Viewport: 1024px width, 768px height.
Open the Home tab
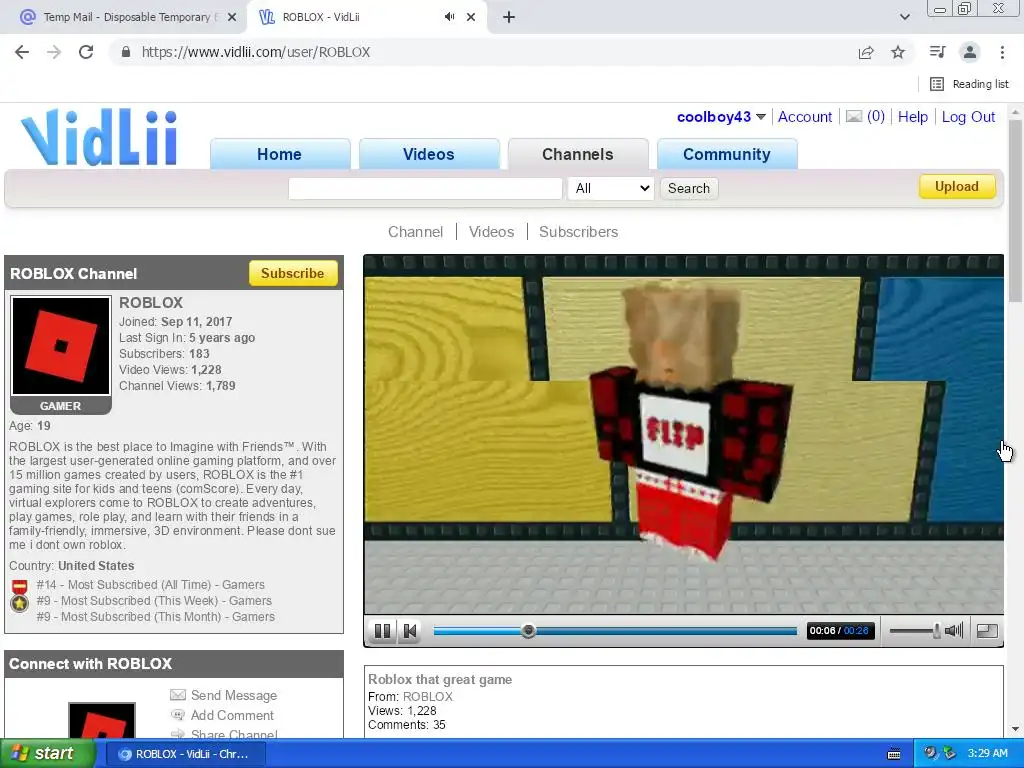280,154
